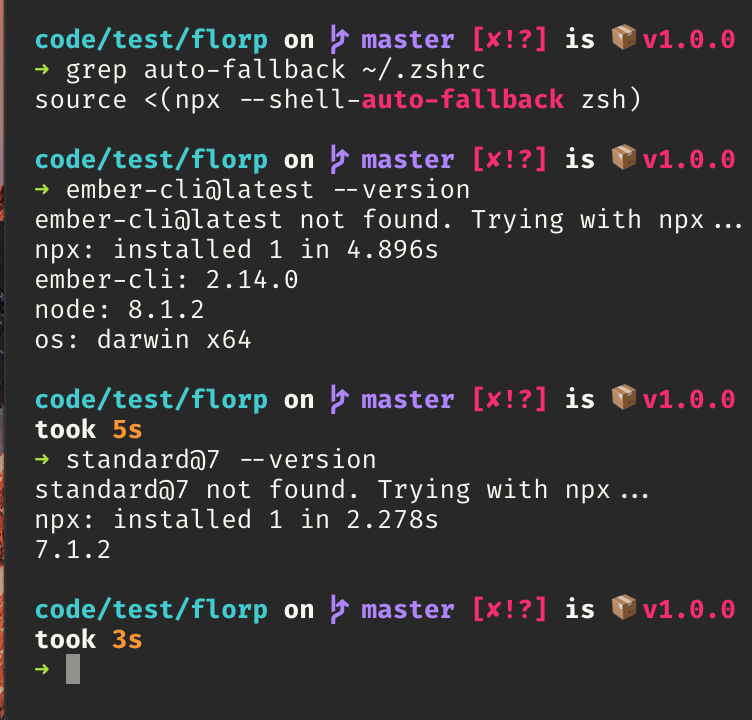Click the 'npx: installed 1 in 4.896s' line
752x720 pixels.
click(236, 250)
